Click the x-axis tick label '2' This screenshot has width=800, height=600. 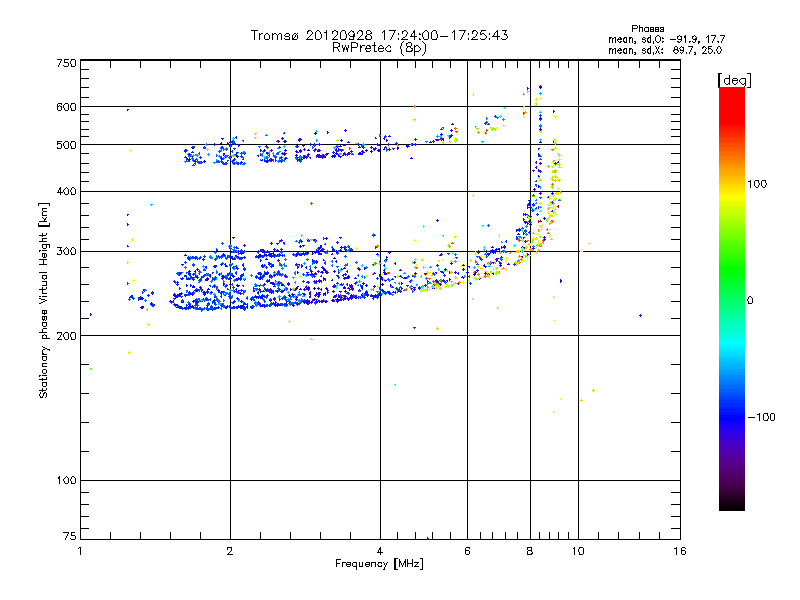(230, 551)
